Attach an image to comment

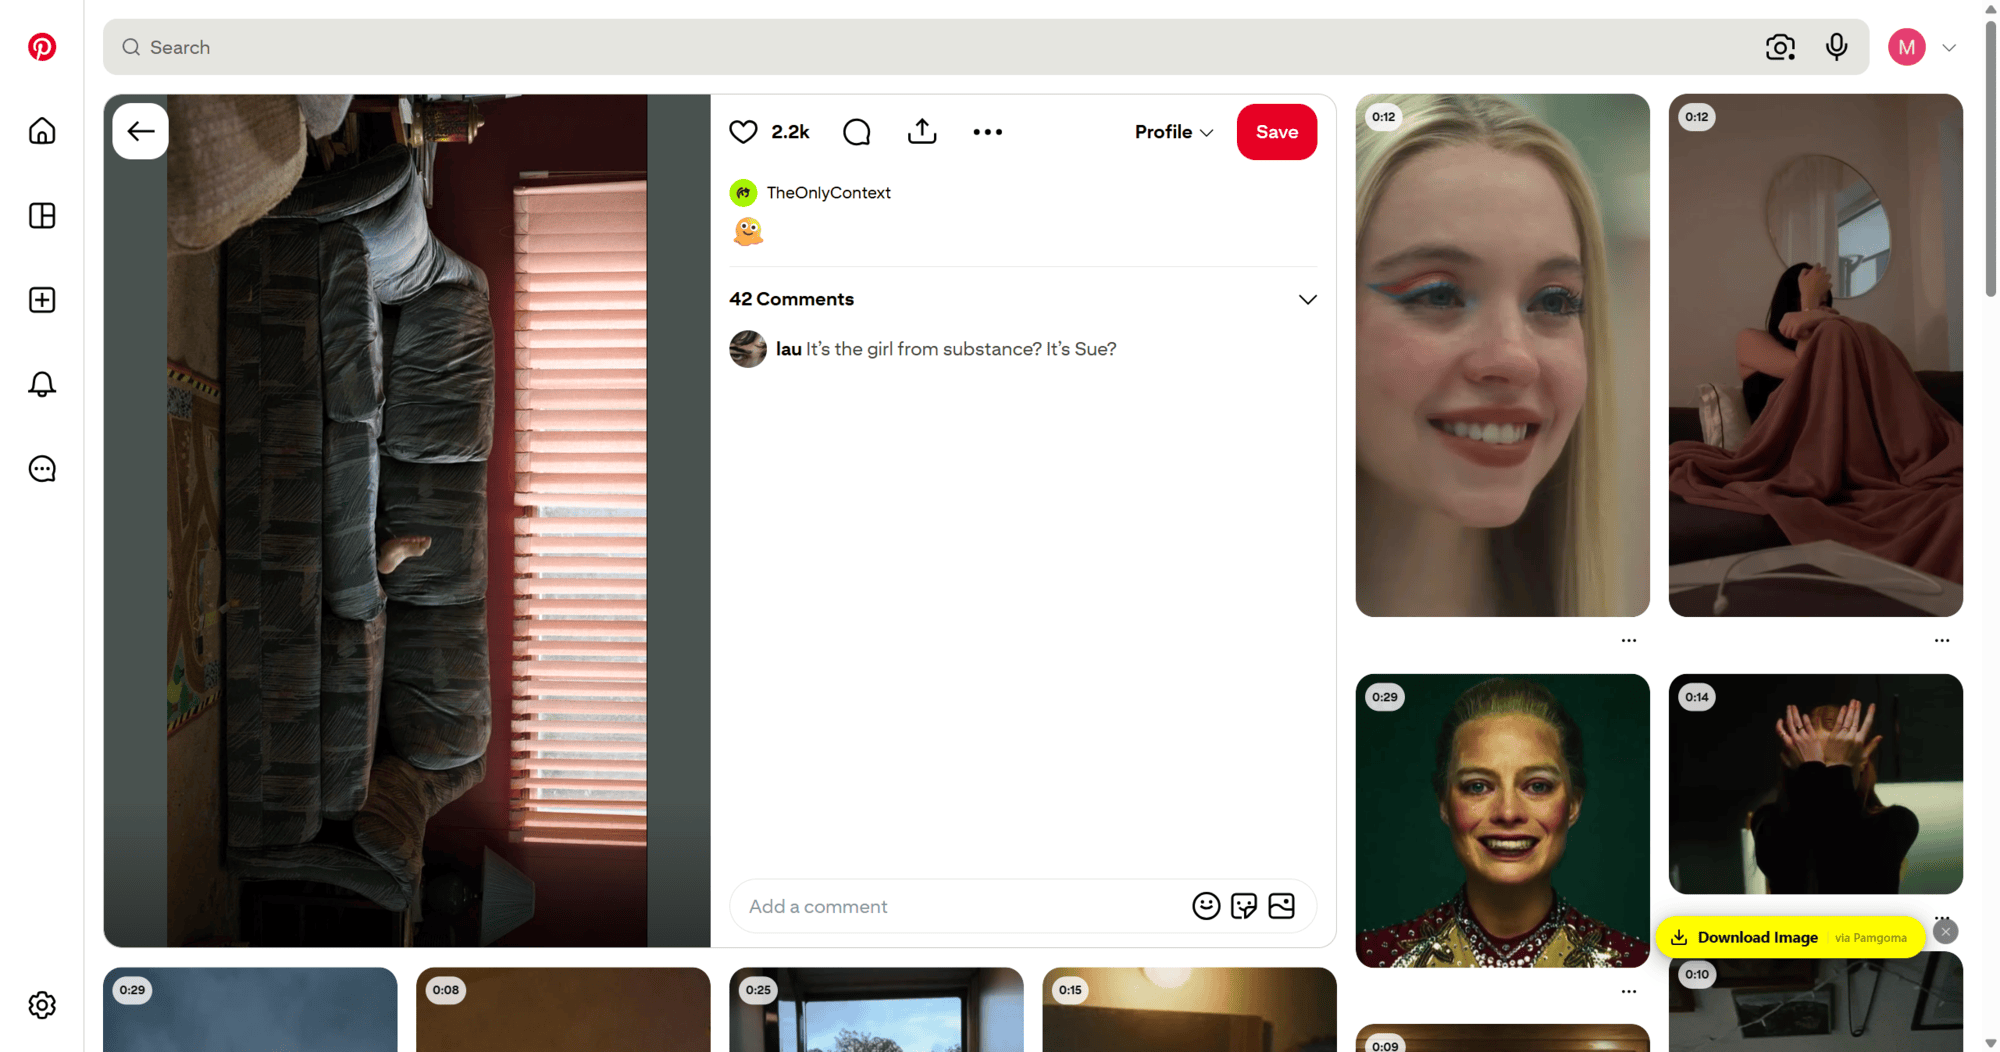pyautogui.click(x=1281, y=906)
